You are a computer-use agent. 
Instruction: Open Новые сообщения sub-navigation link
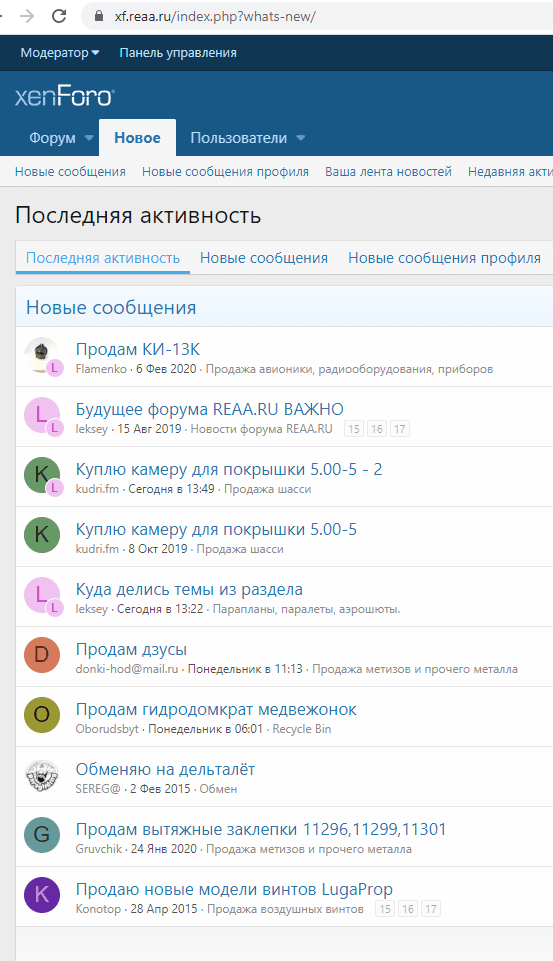(x=70, y=172)
